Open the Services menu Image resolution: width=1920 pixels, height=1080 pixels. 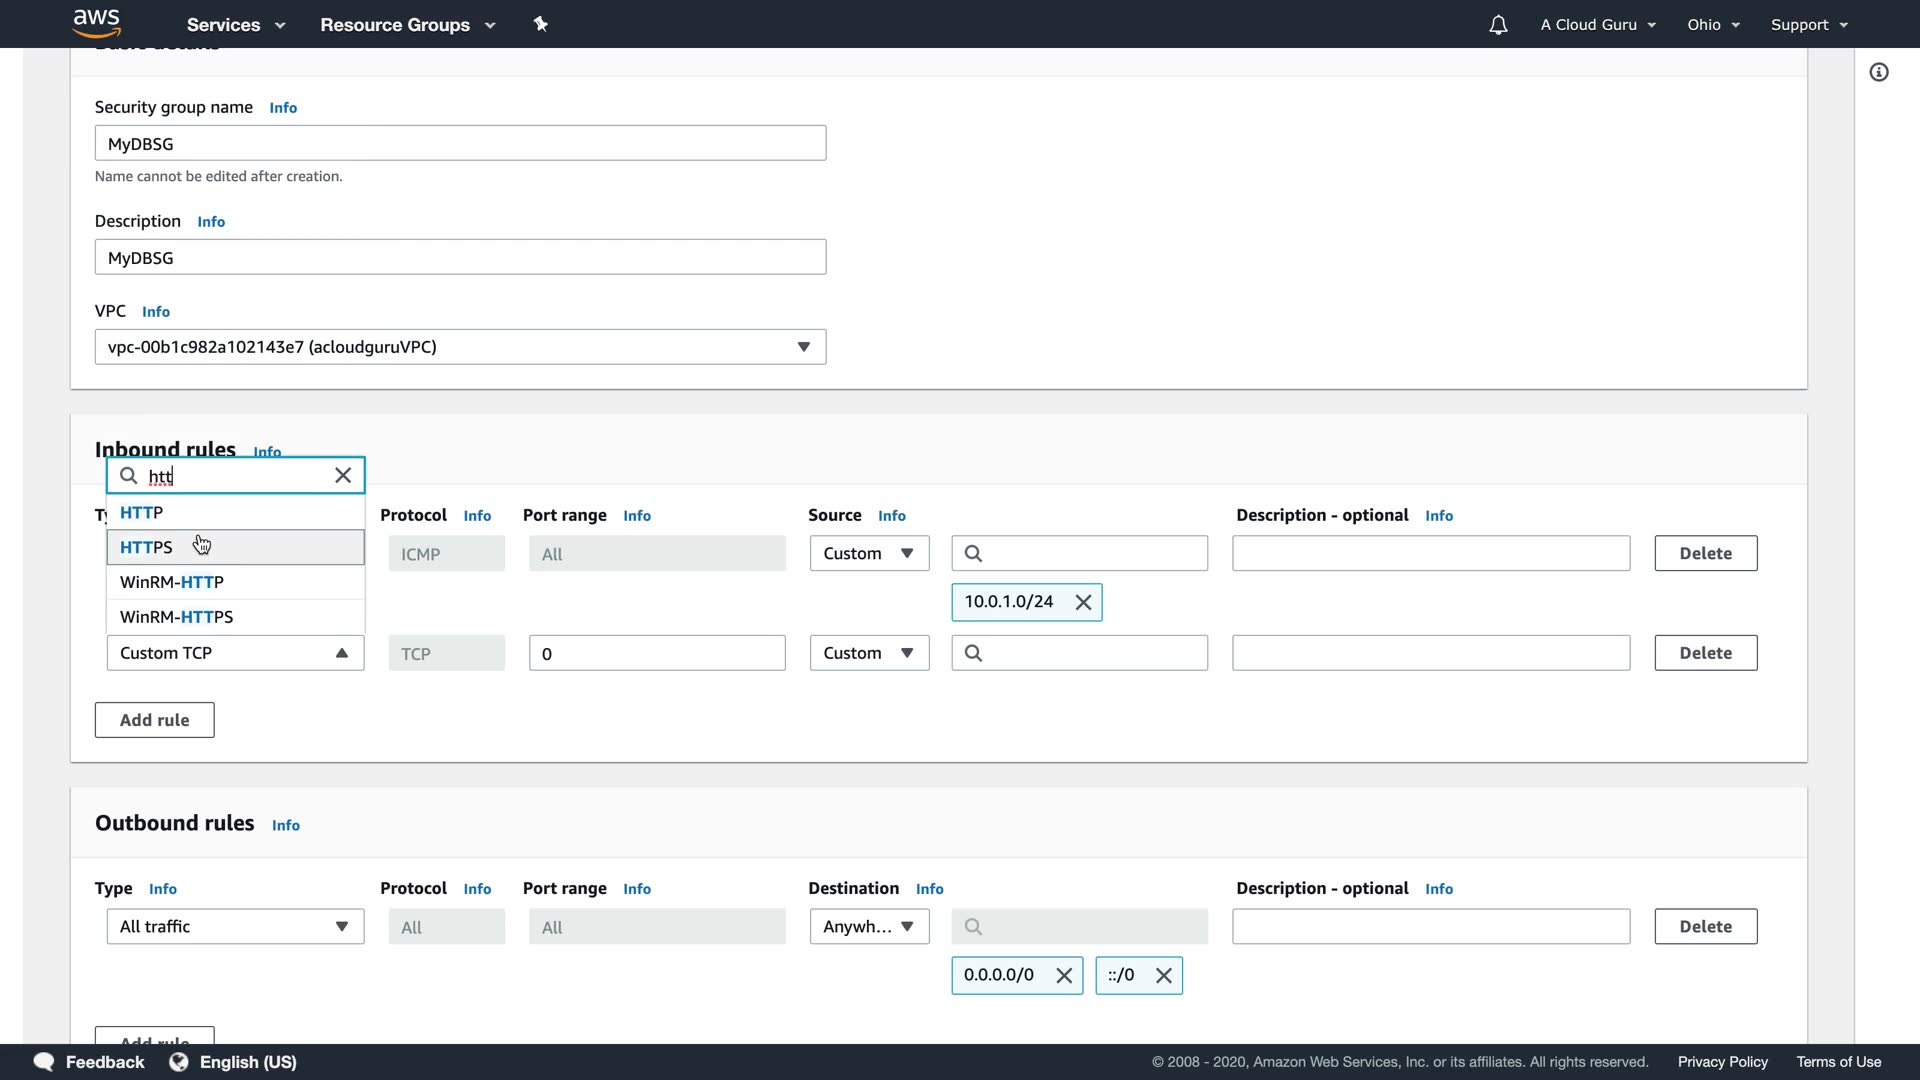(x=235, y=25)
